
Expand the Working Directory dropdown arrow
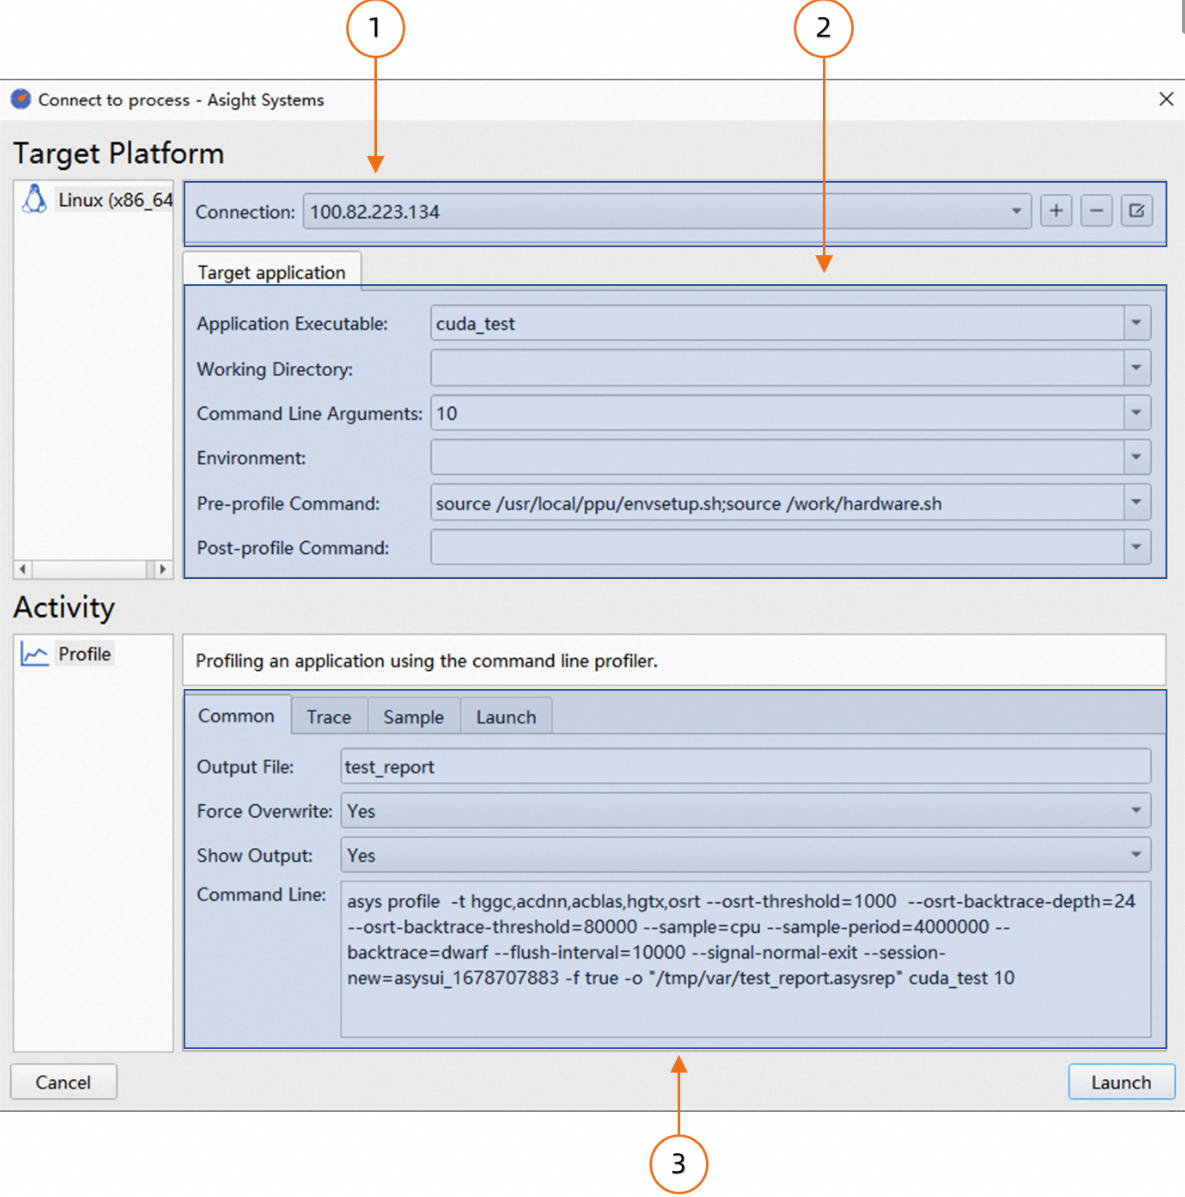1136,368
